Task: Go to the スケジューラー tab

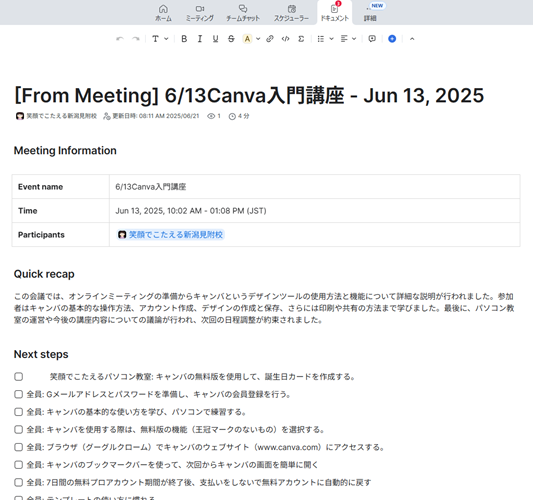Action: click(x=291, y=13)
